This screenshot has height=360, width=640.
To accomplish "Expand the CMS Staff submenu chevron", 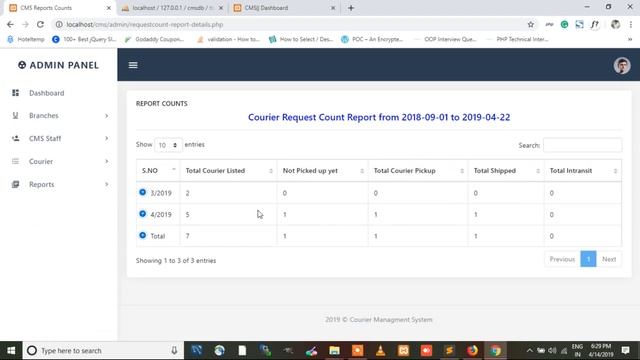I will coord(107,138).
